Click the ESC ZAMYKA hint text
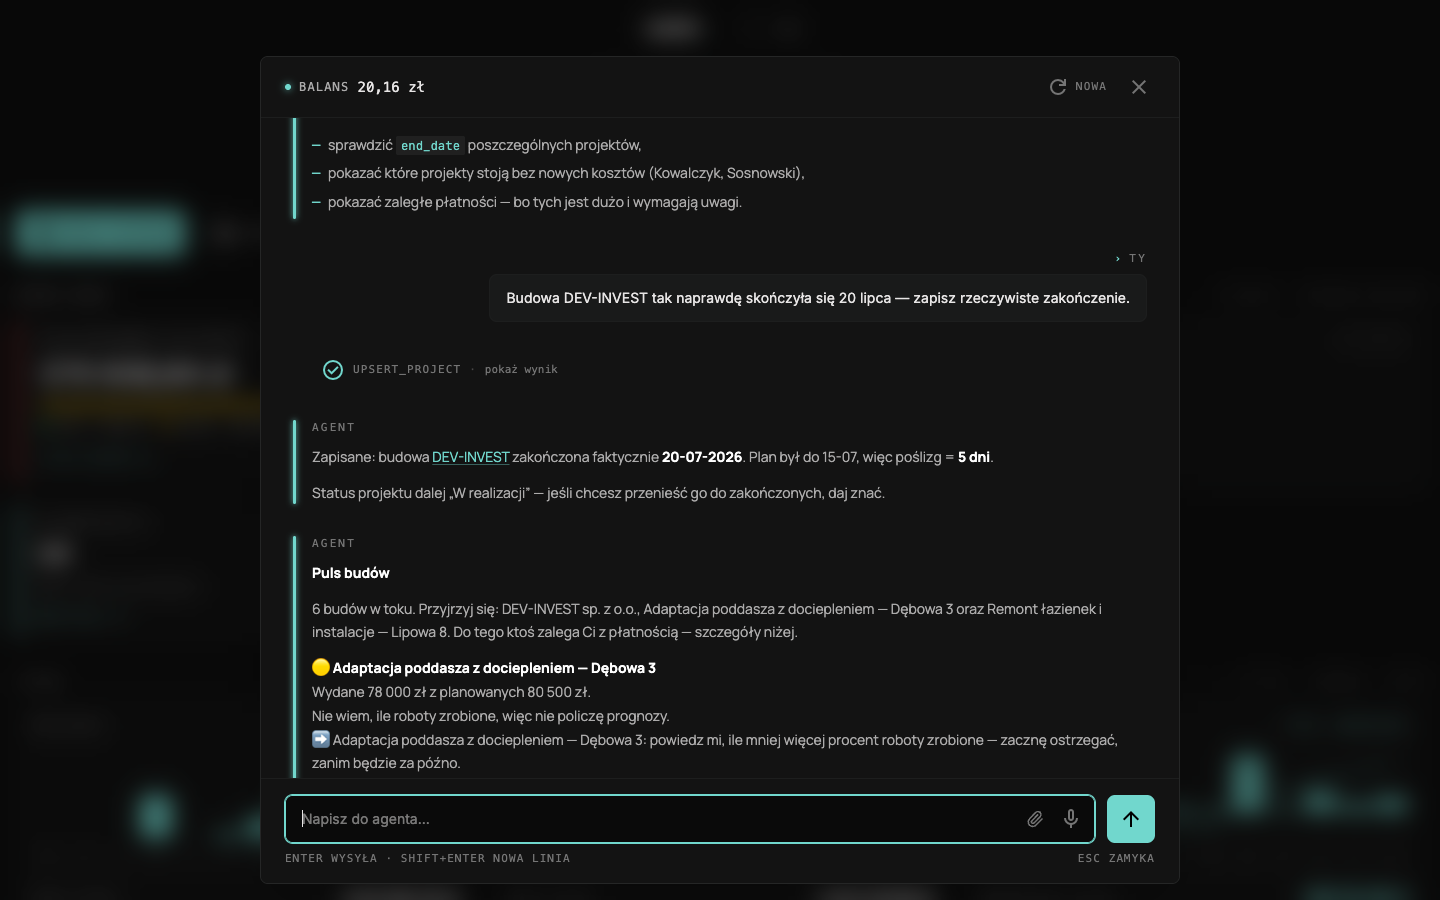 [x=1116, y=858]
